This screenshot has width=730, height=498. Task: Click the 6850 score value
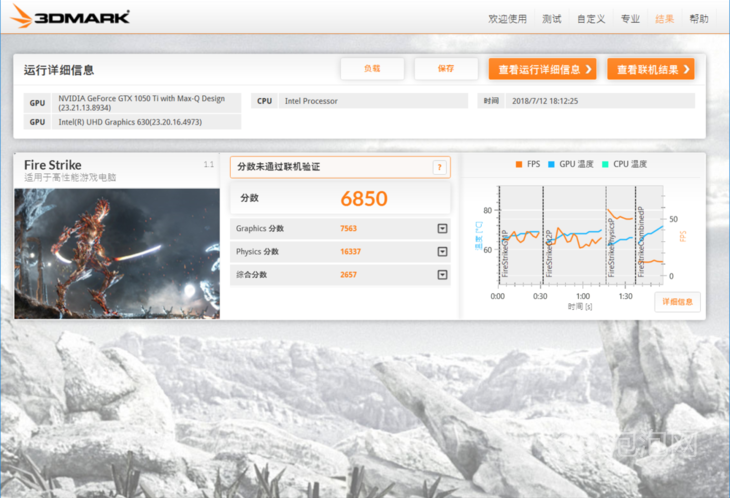coord(364,199)
